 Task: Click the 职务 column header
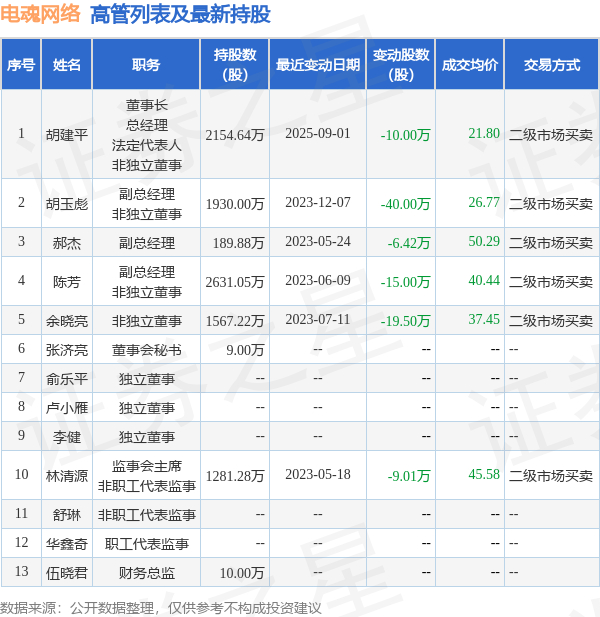146,65
